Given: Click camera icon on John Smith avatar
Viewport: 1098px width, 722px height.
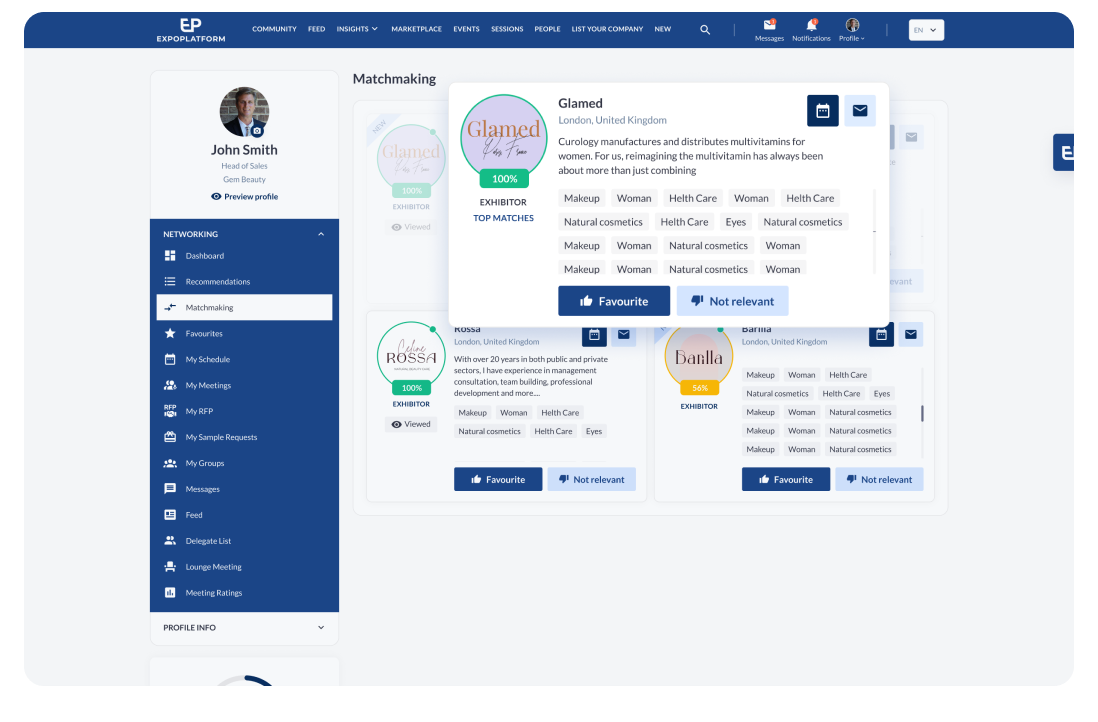Looking at the screenshot, I should (x=257, y=131).
